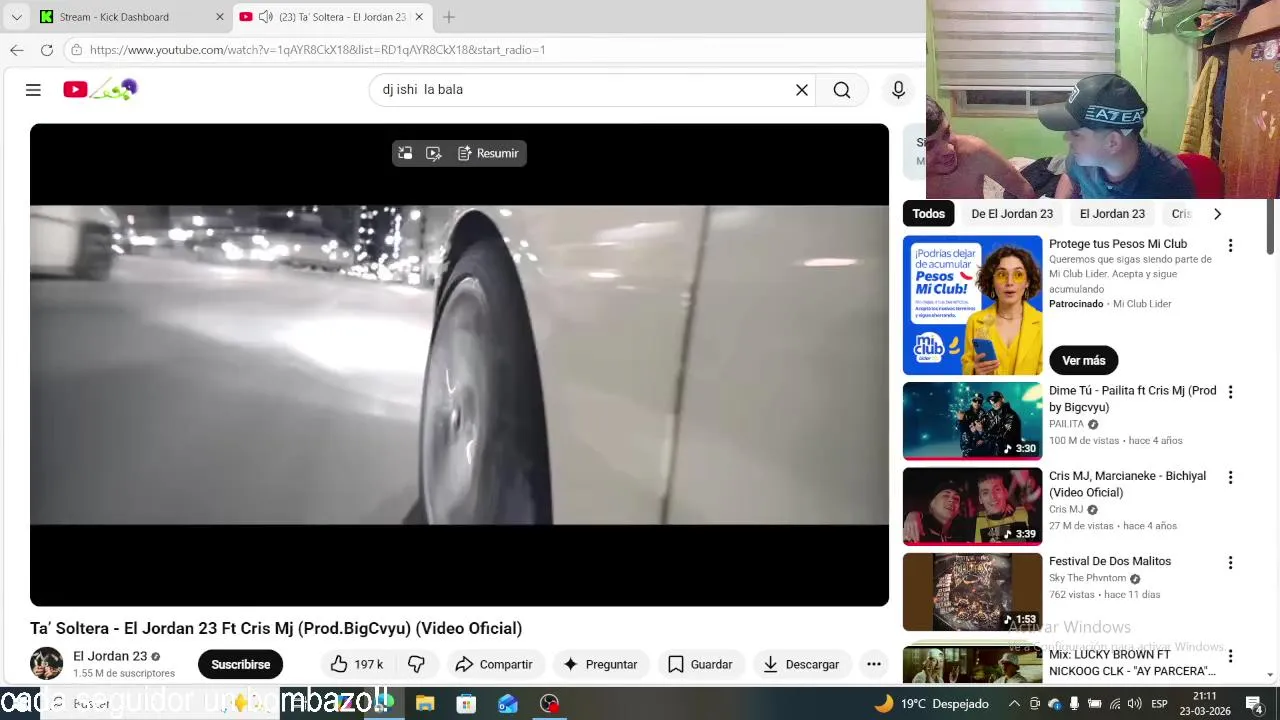Open PAILITA channel name
Viewport: 1280px width, 720px height.
coord(1066,424)
